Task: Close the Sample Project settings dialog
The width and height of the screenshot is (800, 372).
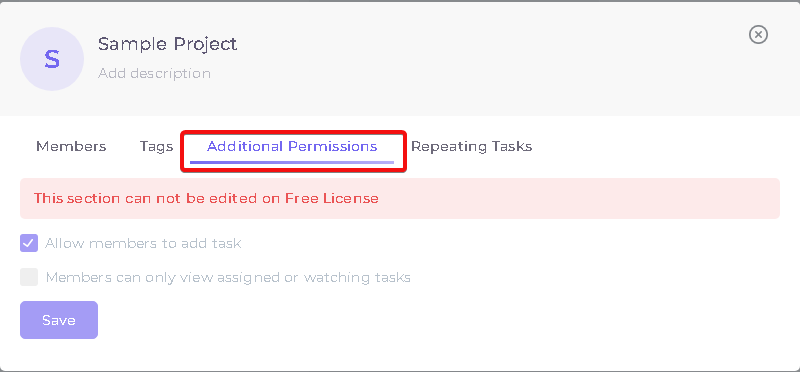Action: click(x=758, y=35)
